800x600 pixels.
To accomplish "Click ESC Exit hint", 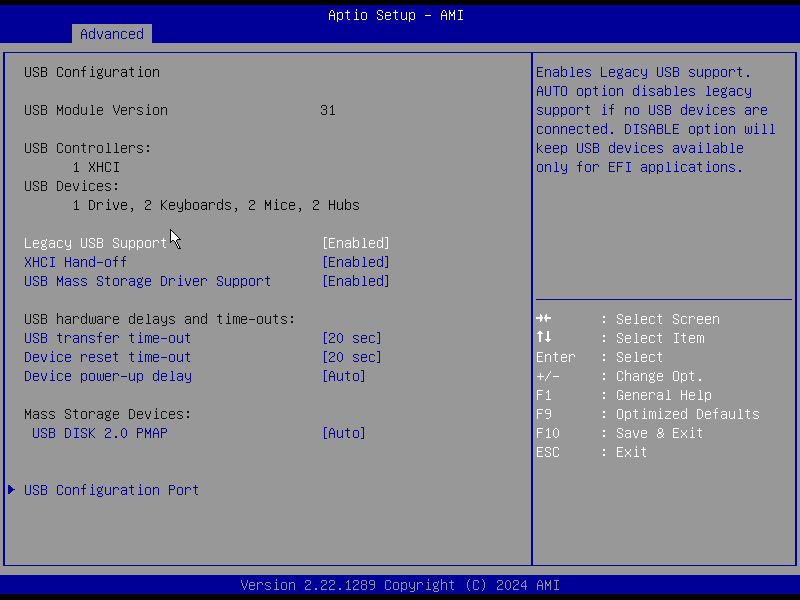I will tap(592, 452).
